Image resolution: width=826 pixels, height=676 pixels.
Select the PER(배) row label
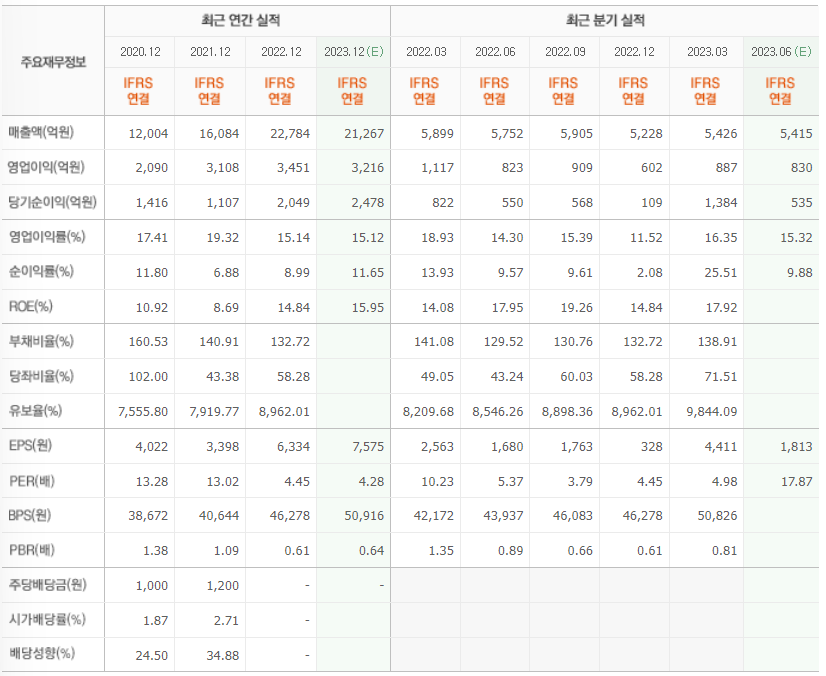(32, 481)
